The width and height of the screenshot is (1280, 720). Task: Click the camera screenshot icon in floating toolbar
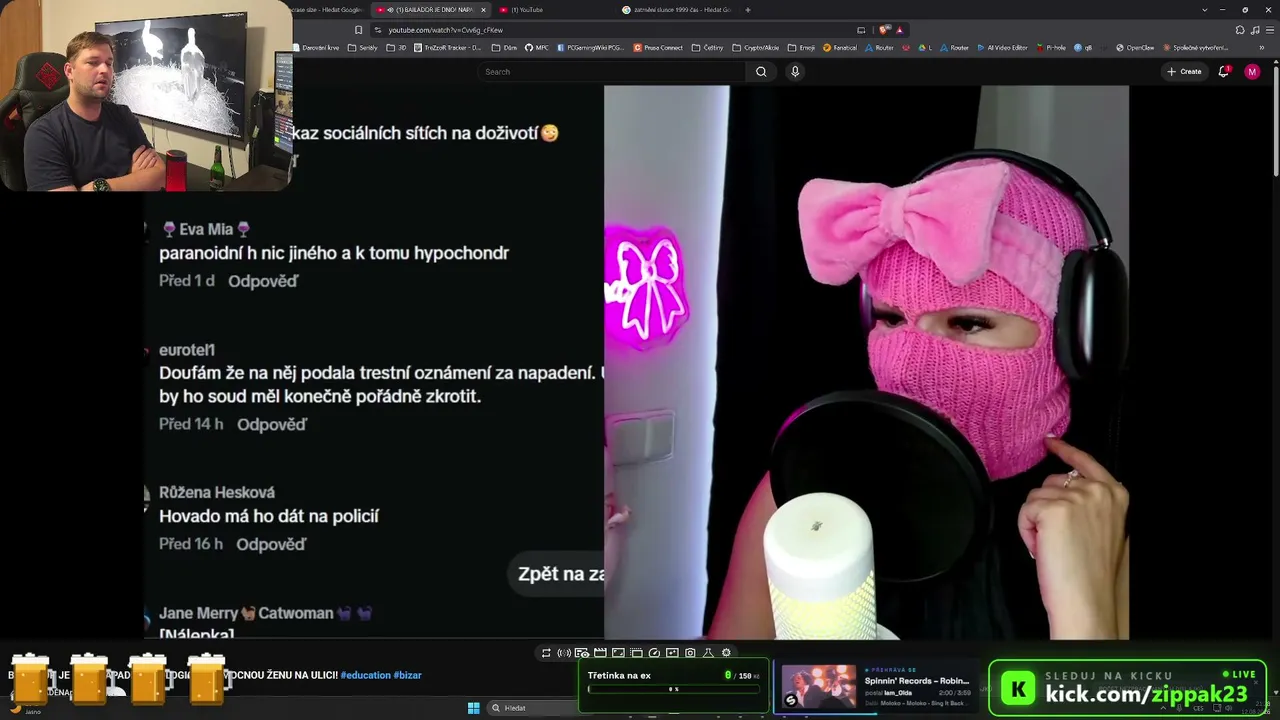(x=690, y=653)
